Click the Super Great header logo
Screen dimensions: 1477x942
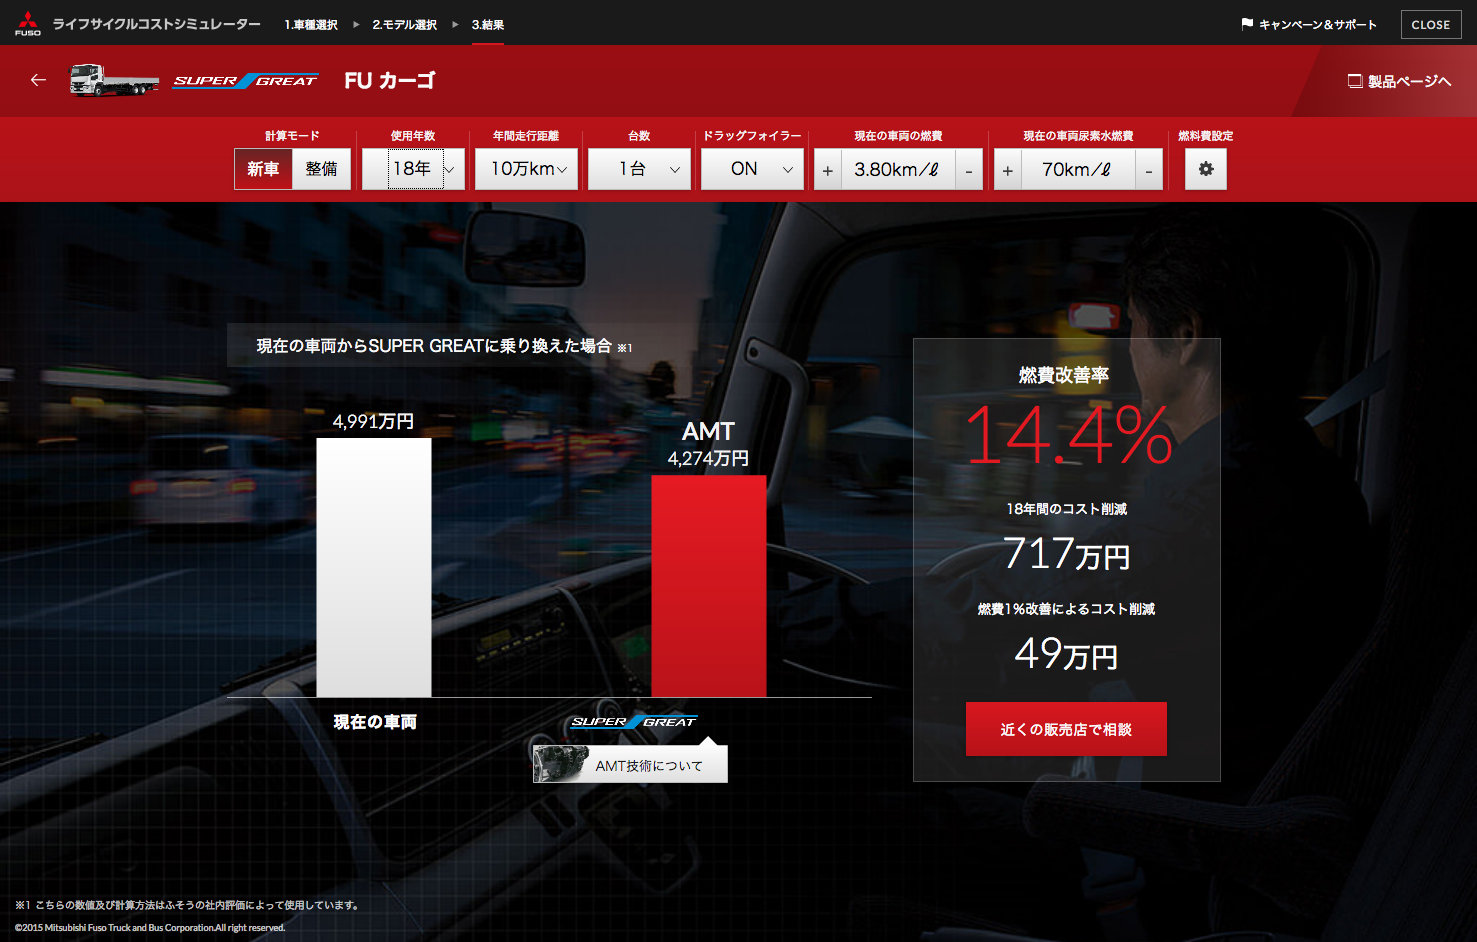(x=246, y=81)
